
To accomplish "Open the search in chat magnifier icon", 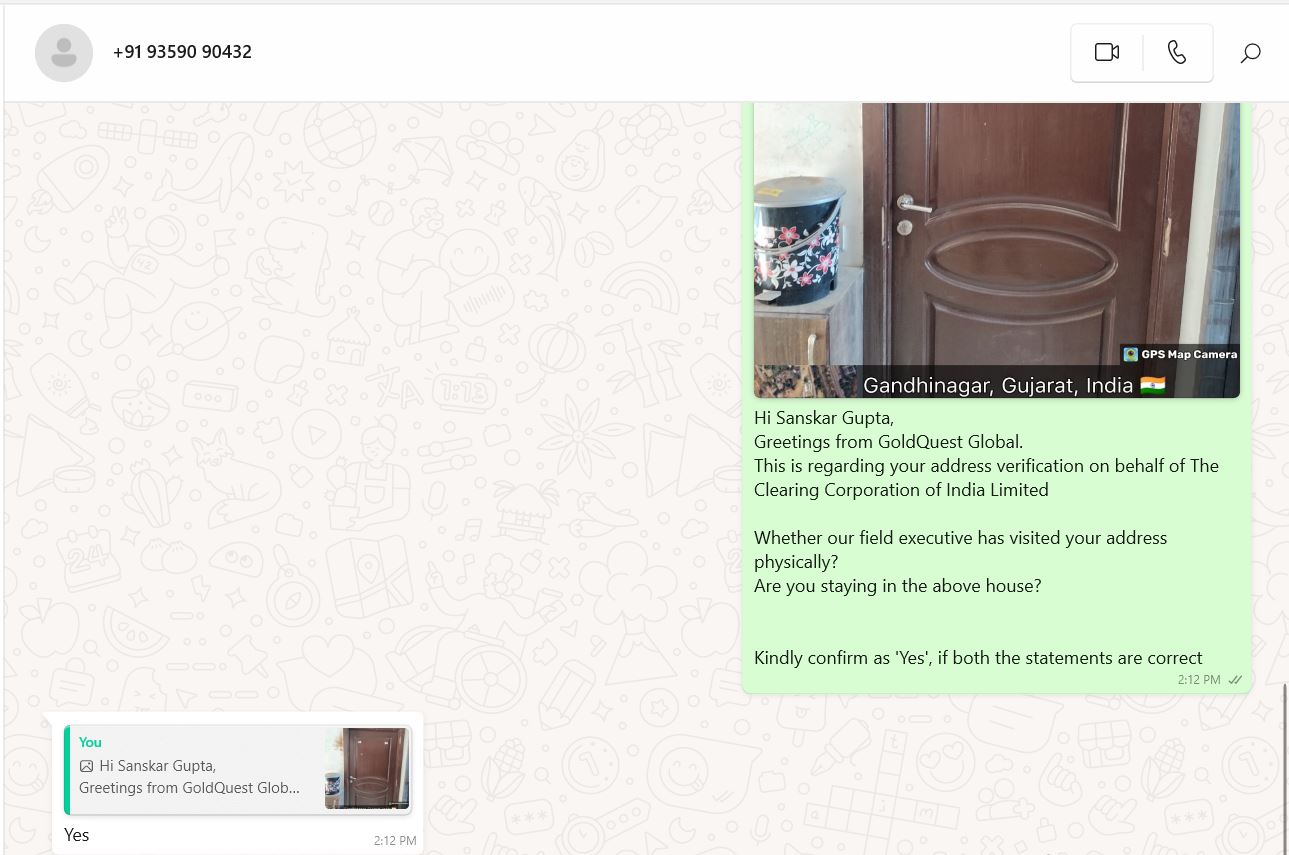I will (1250, 53).
